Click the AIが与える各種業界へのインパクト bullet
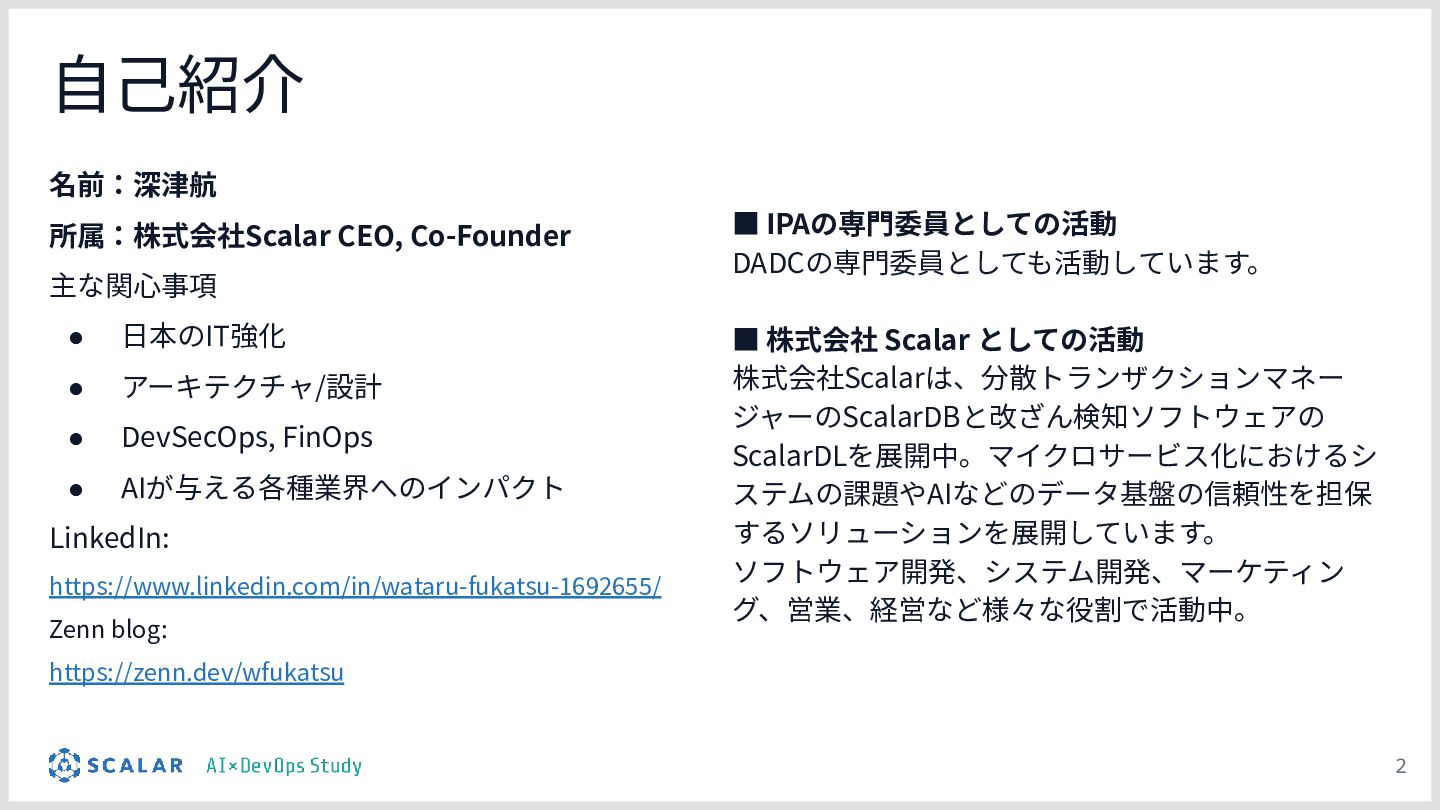 coord(343,487)
